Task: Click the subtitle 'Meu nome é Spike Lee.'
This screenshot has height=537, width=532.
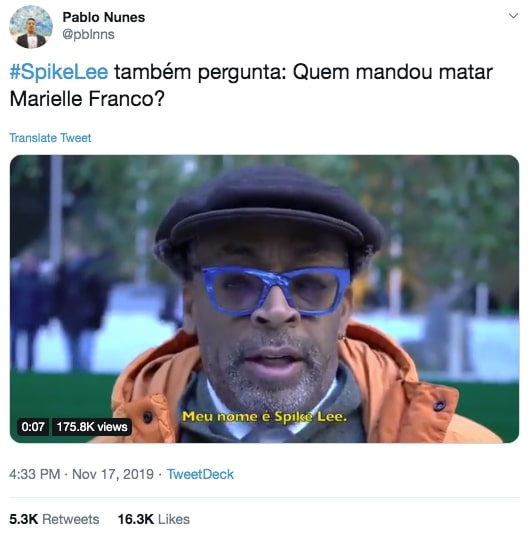Action: coord(264,416)
